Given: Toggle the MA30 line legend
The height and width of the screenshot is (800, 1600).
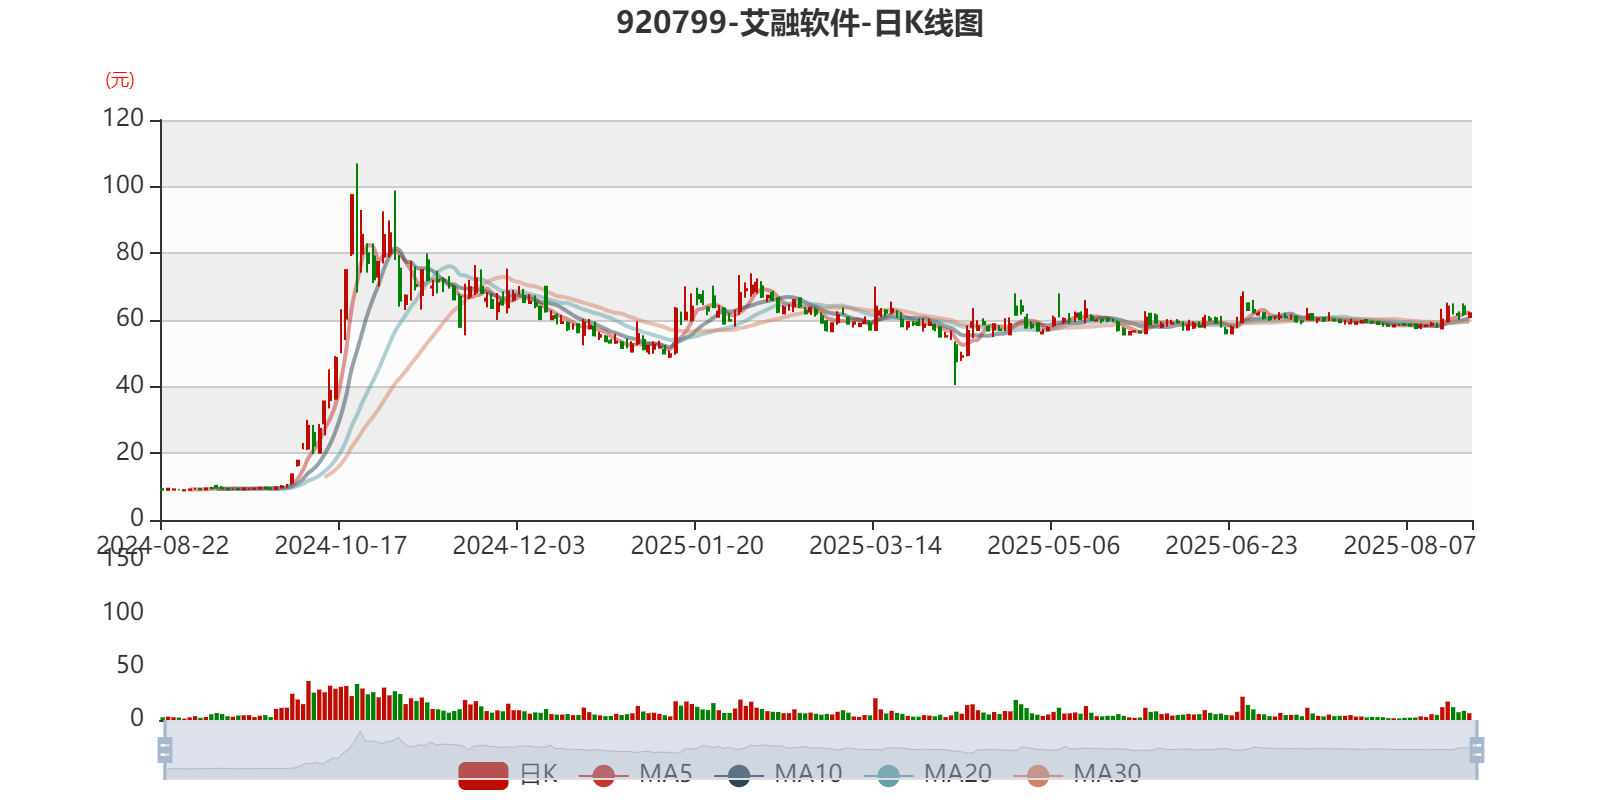Looking at the screenshot, I should coord(1077,774).
